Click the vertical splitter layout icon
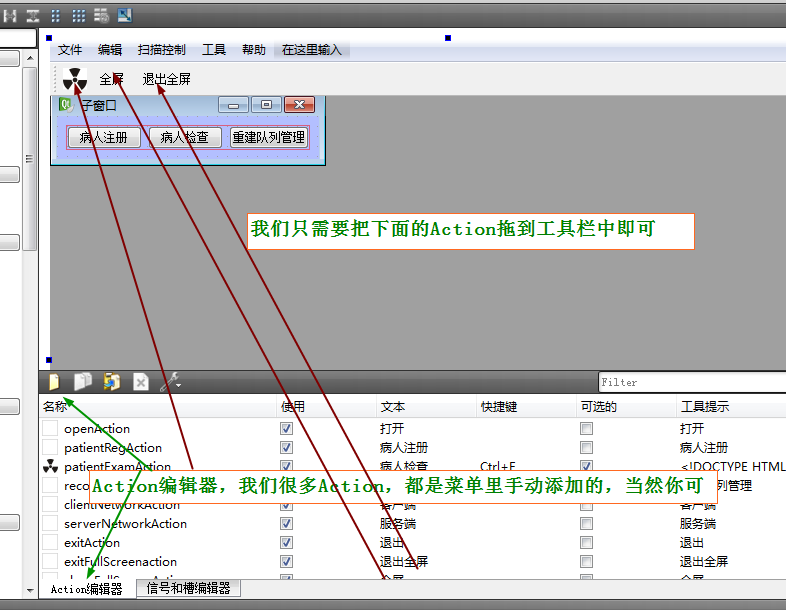 [33, 16]
